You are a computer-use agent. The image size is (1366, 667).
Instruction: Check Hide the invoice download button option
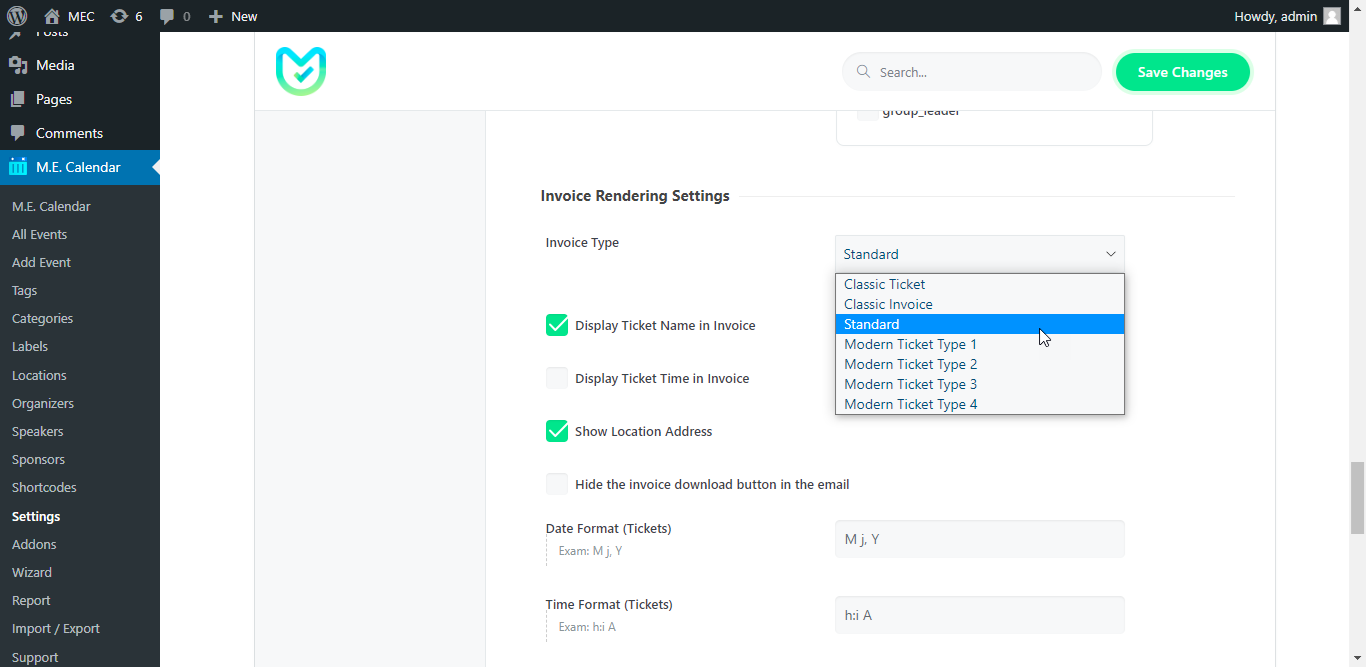coord(557,484)
